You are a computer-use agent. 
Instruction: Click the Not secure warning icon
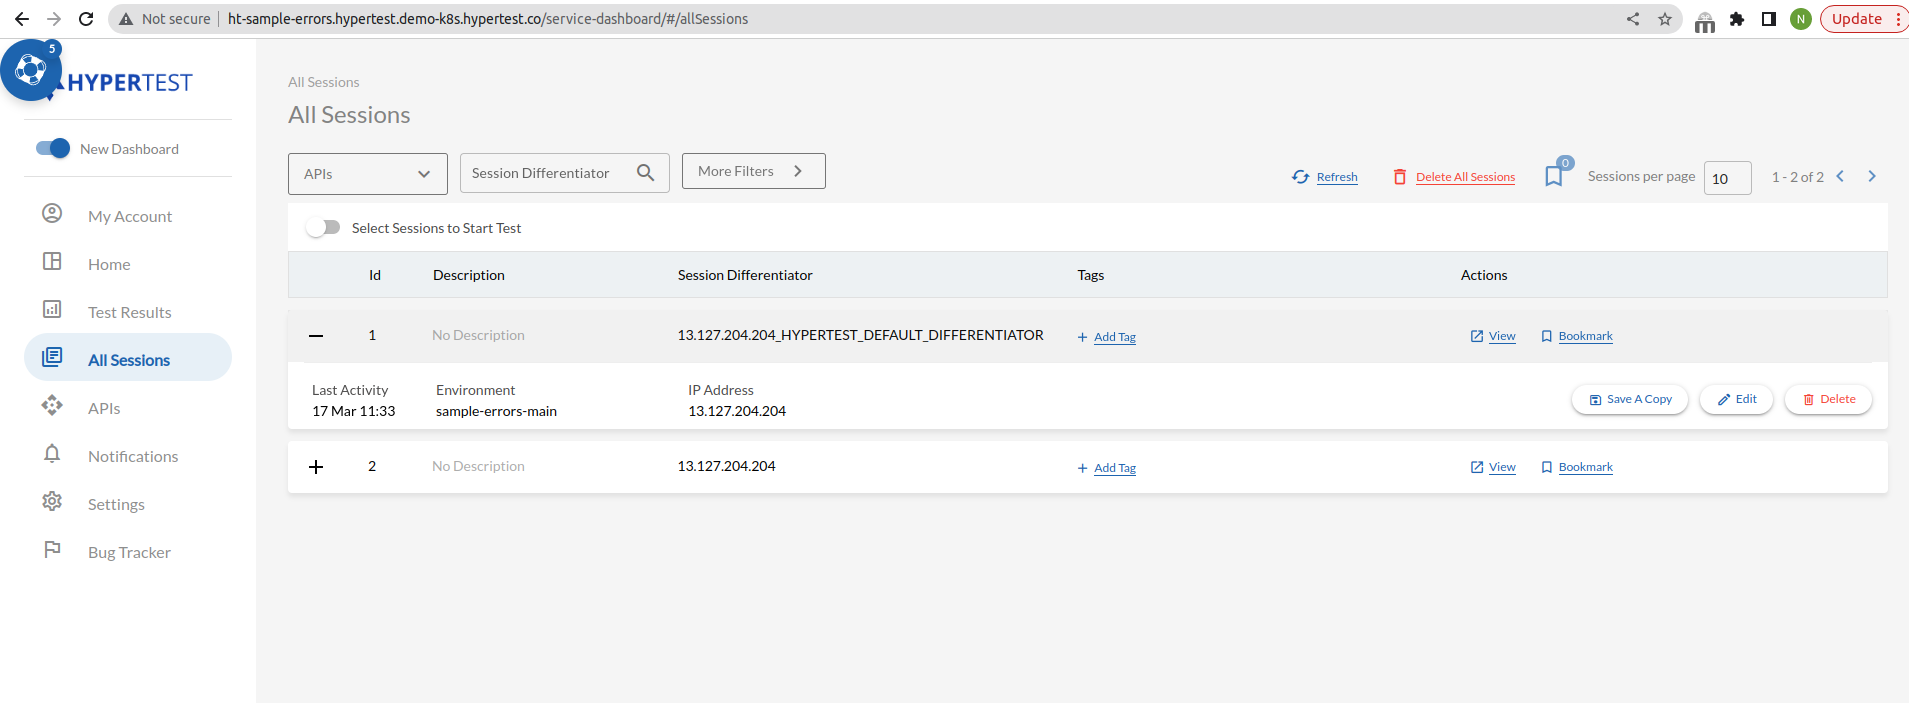coord(126,19)
